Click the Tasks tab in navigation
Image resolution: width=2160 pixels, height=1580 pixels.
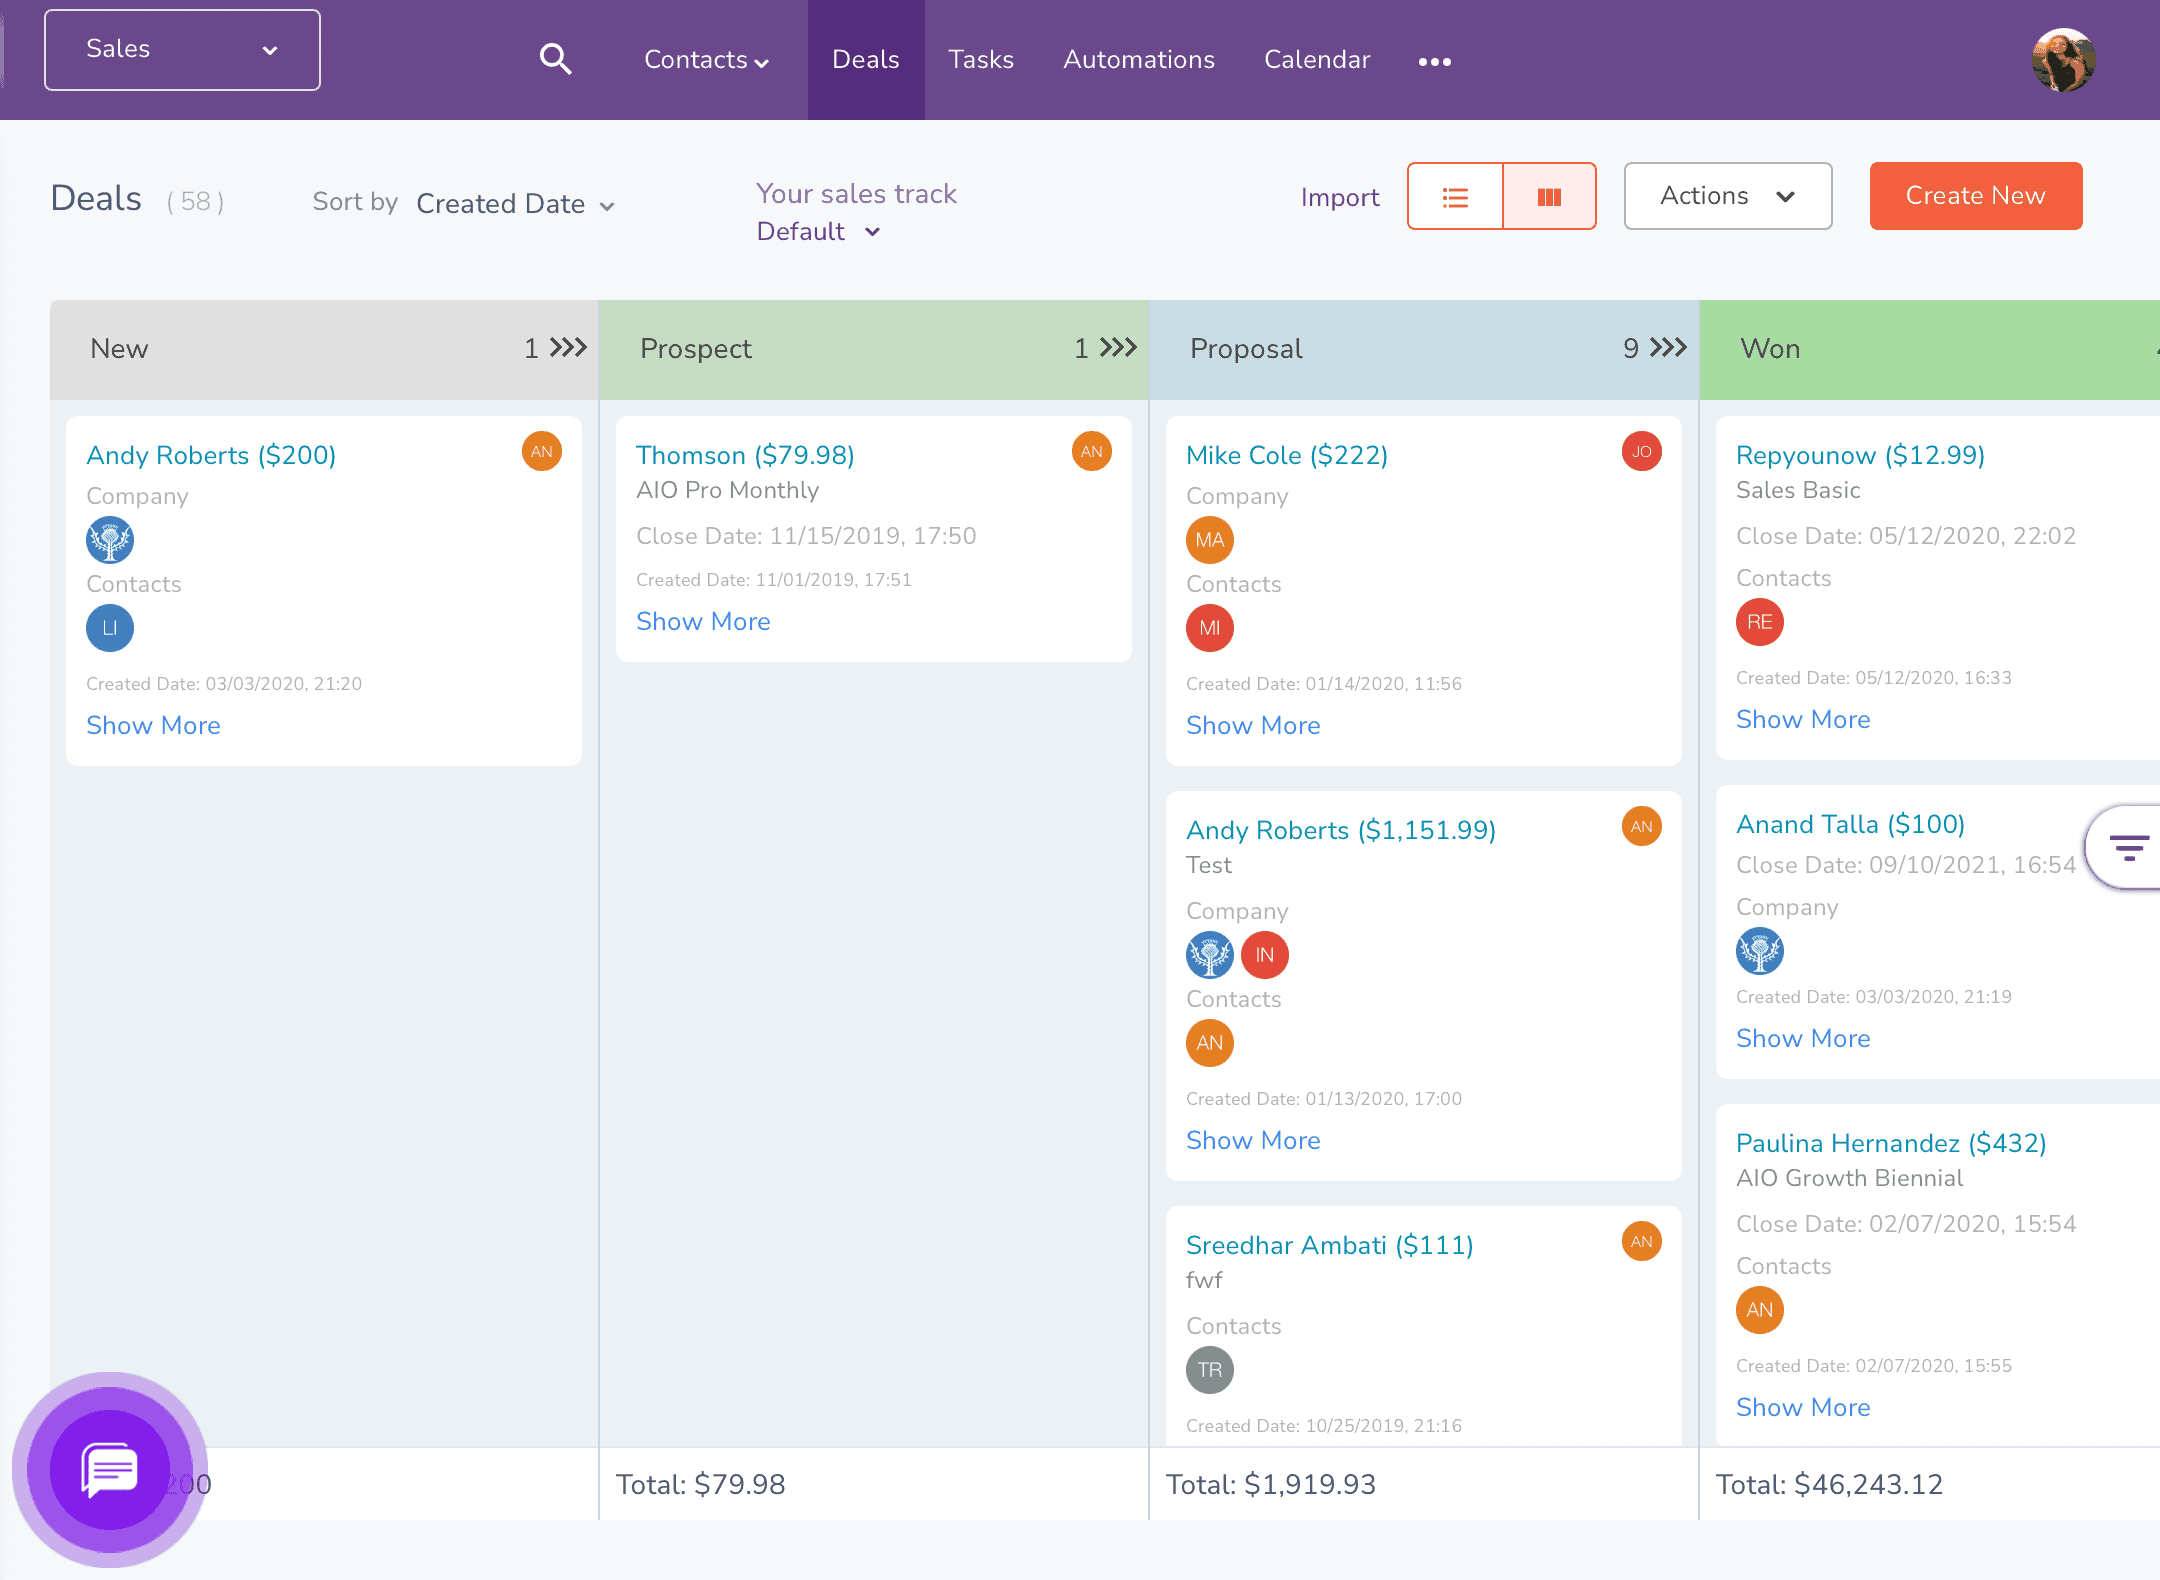click(x=981, y=59)
